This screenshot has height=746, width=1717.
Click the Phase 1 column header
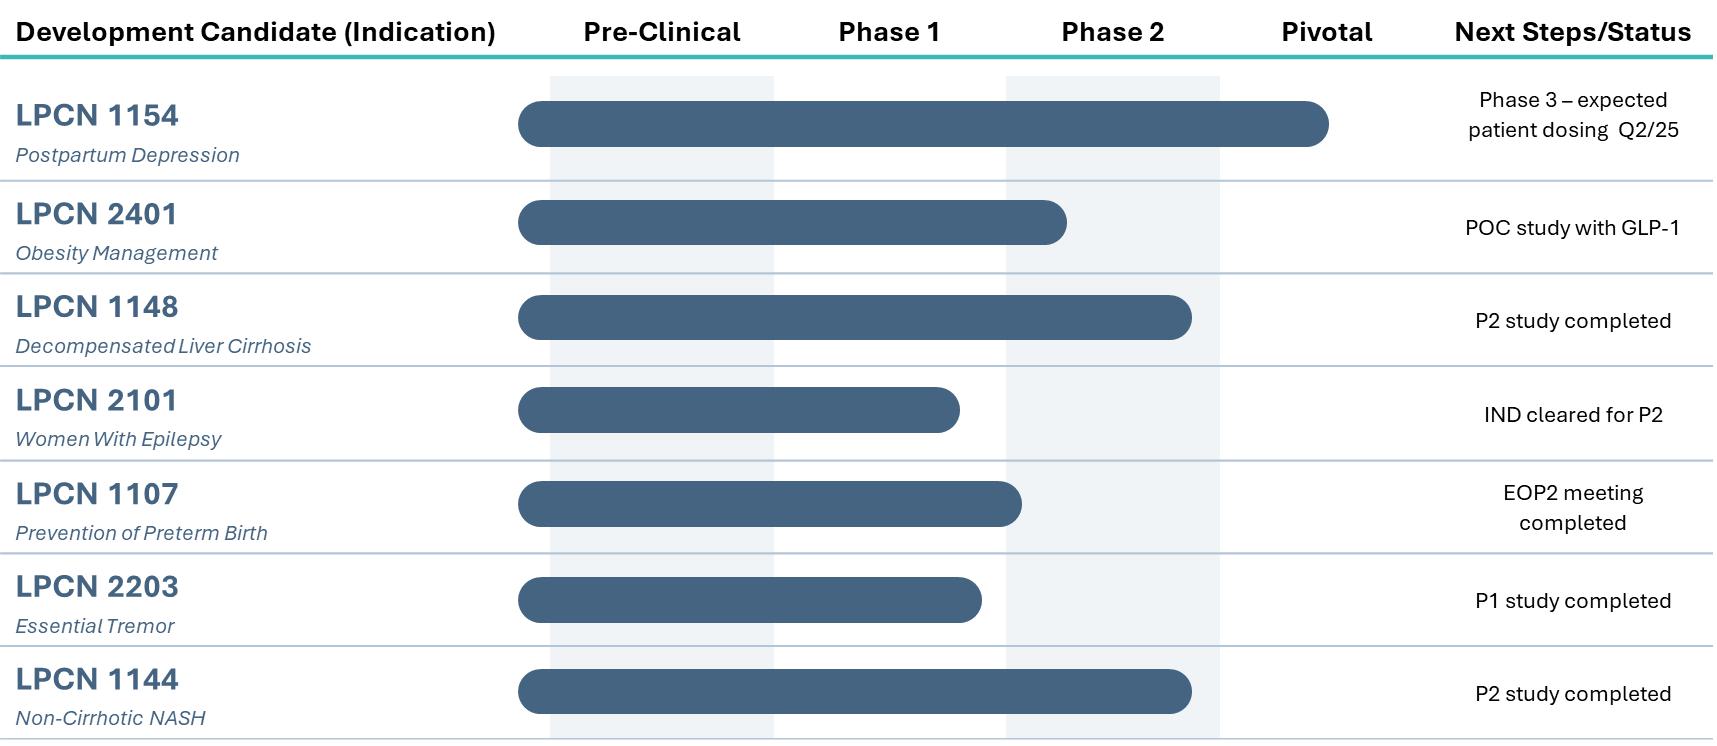[x=889, y=32]
